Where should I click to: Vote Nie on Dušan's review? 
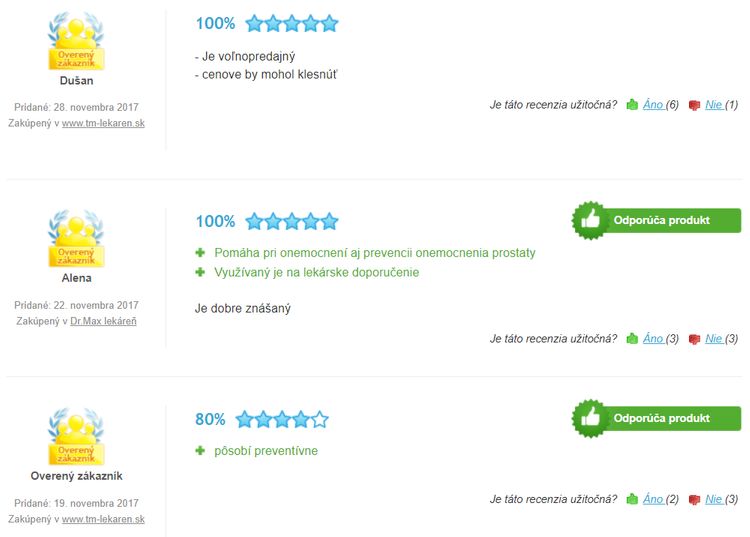tap(714, 105)
